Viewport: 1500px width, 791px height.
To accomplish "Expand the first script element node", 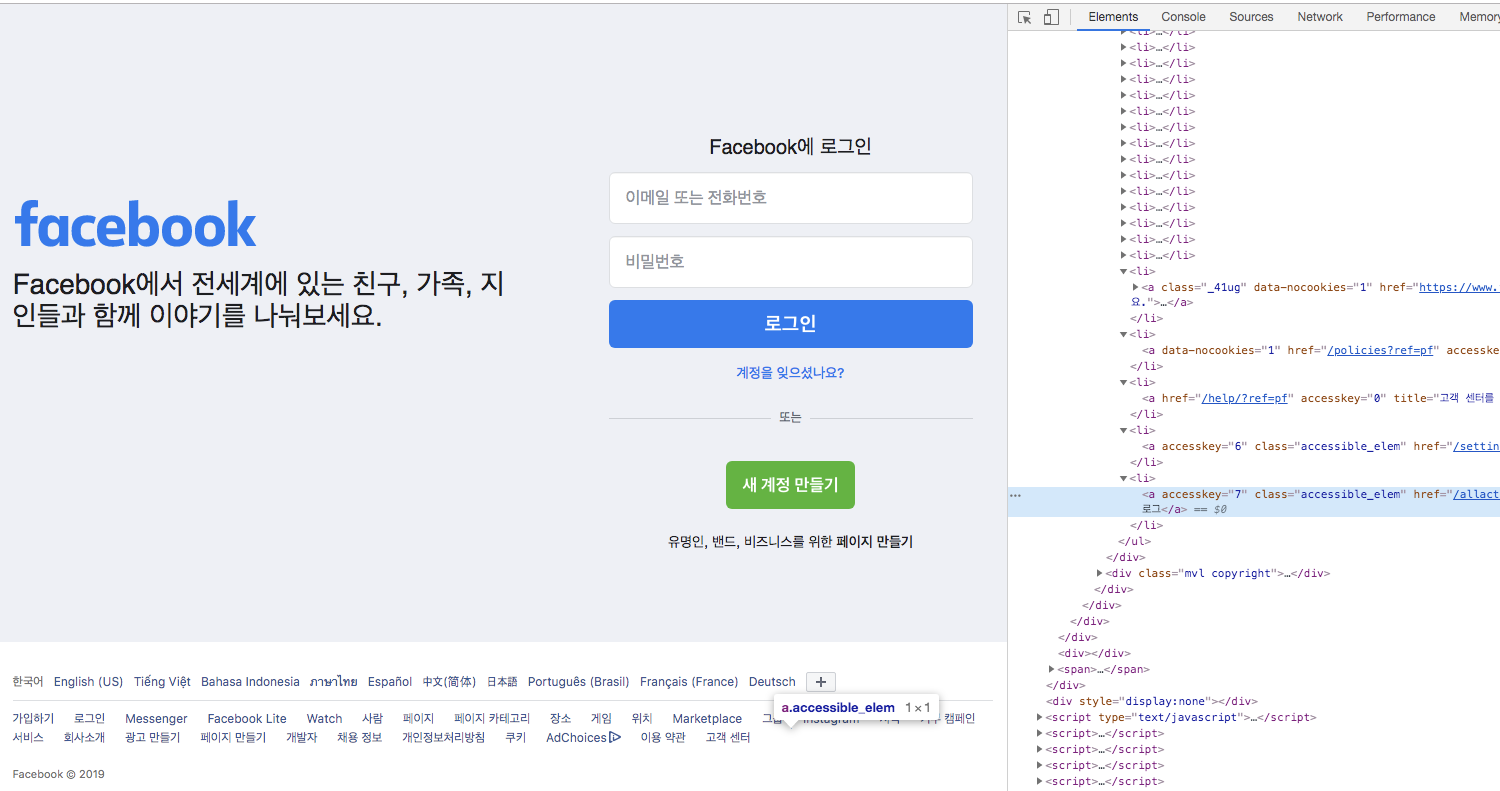I will click(x=1038, y=717).
